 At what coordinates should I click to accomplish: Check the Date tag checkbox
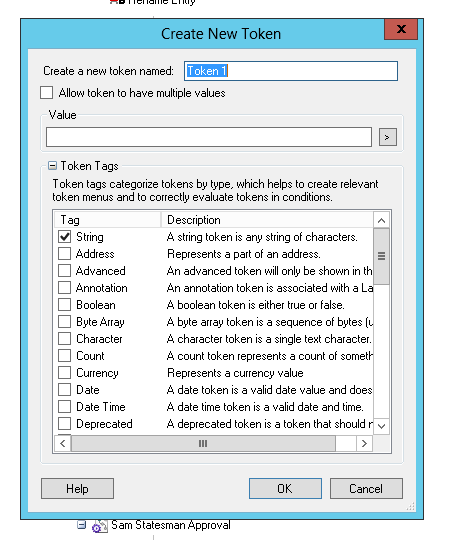(x=64, y=390)
